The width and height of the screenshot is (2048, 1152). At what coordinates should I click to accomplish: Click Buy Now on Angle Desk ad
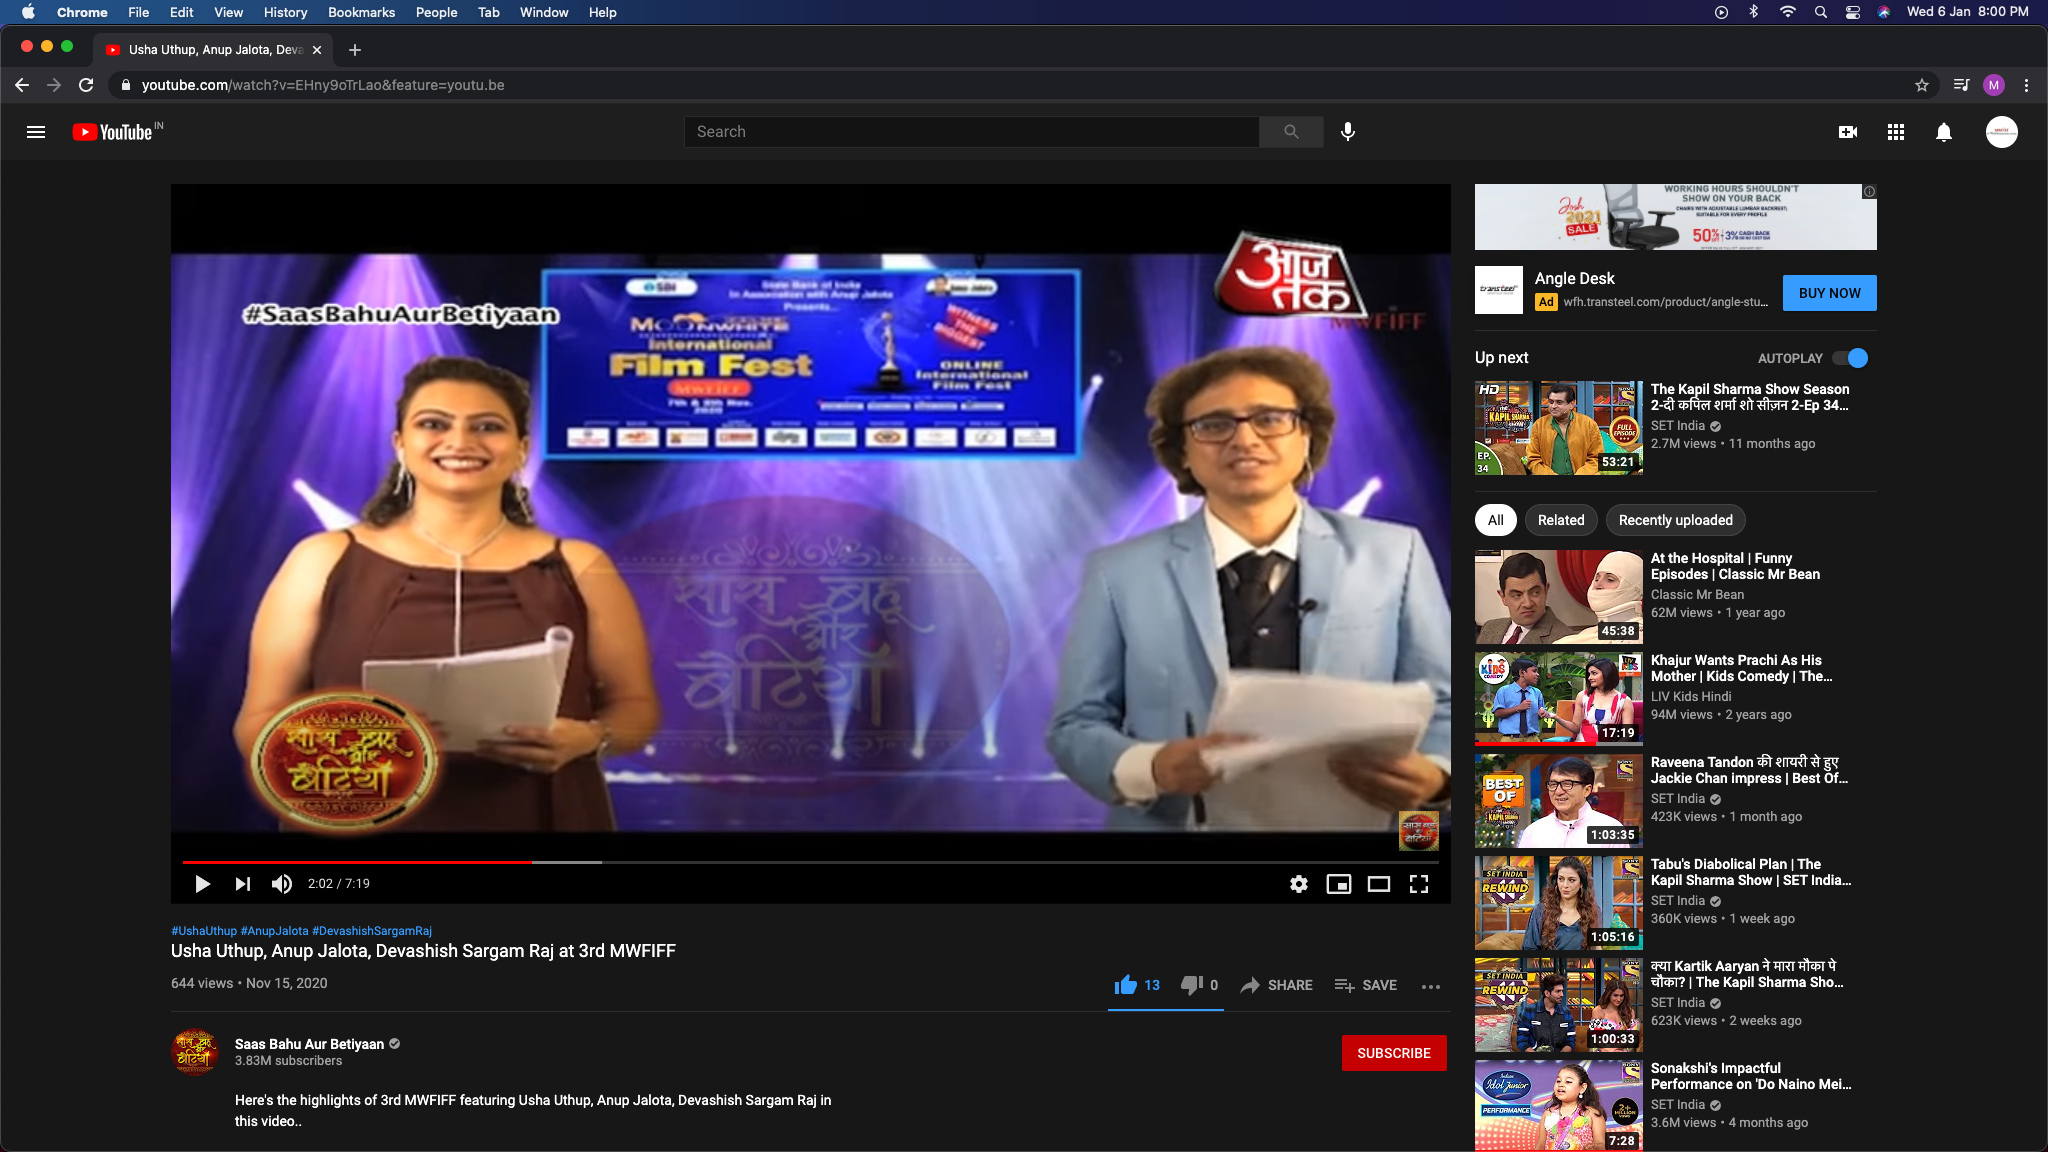1830,293
